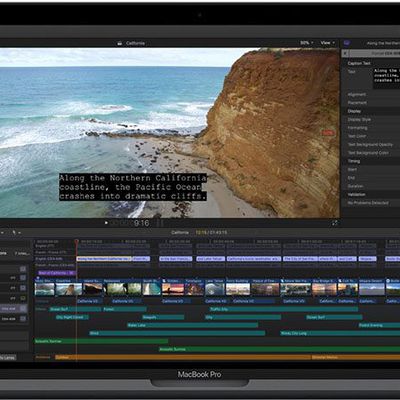The height and width of the screenshot is (400, 400).
Task: Select the 'Along the Northern California' caption clip
Action: (x=104, y=259)
